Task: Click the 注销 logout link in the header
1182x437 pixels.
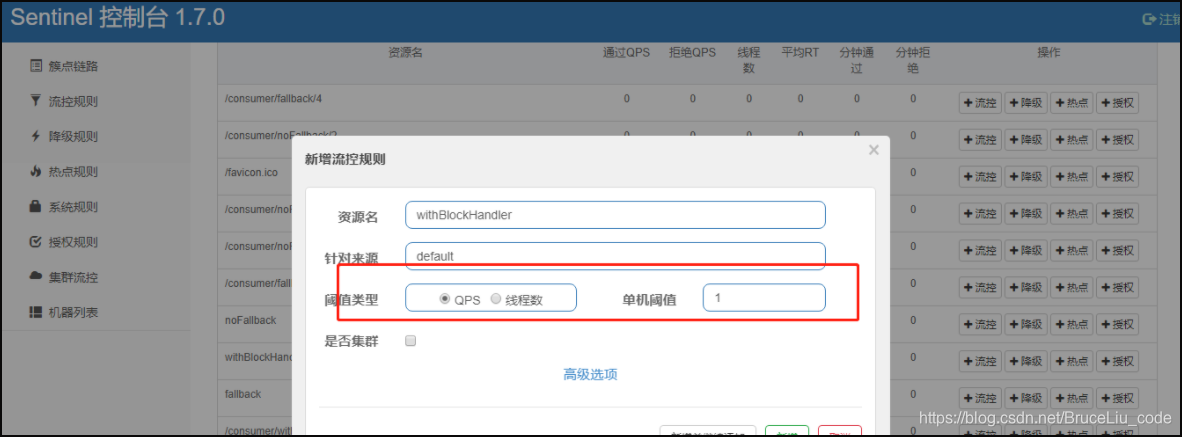Action: click(1162, 20)
